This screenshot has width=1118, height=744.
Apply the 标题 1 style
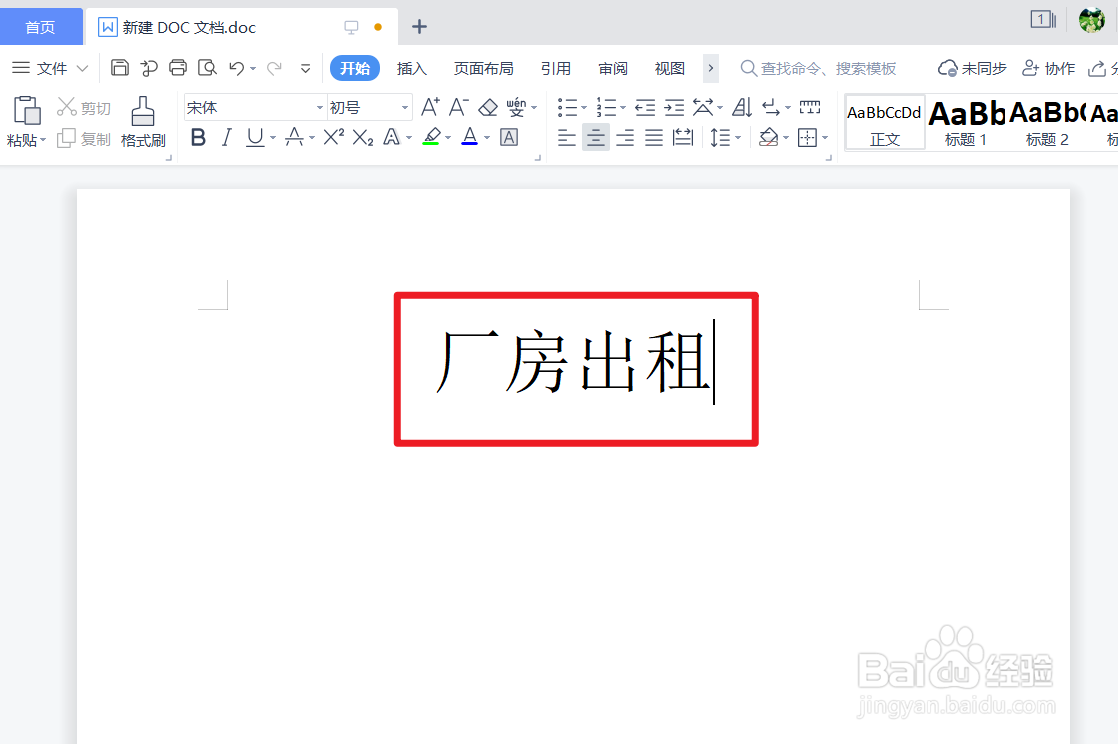pyautogui.click(x=966, y=123)
